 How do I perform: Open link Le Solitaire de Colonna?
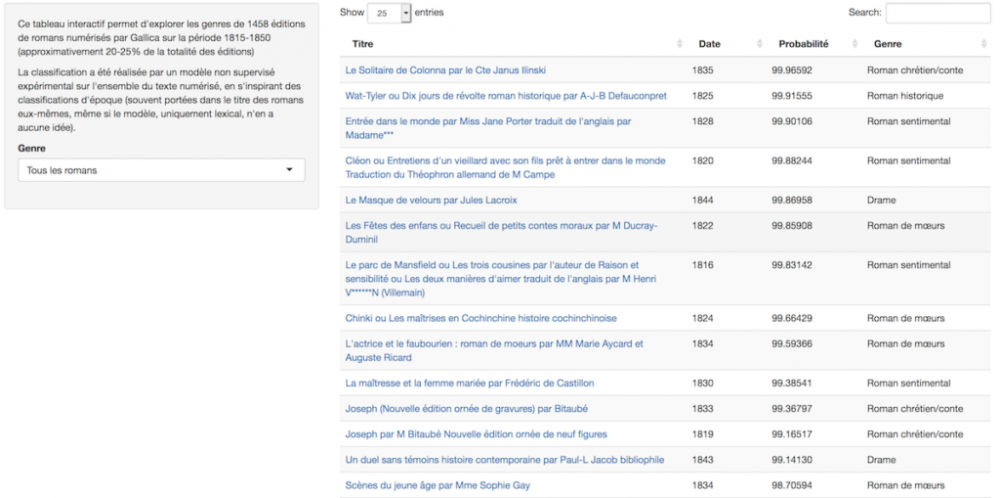[x=445, y=70]
